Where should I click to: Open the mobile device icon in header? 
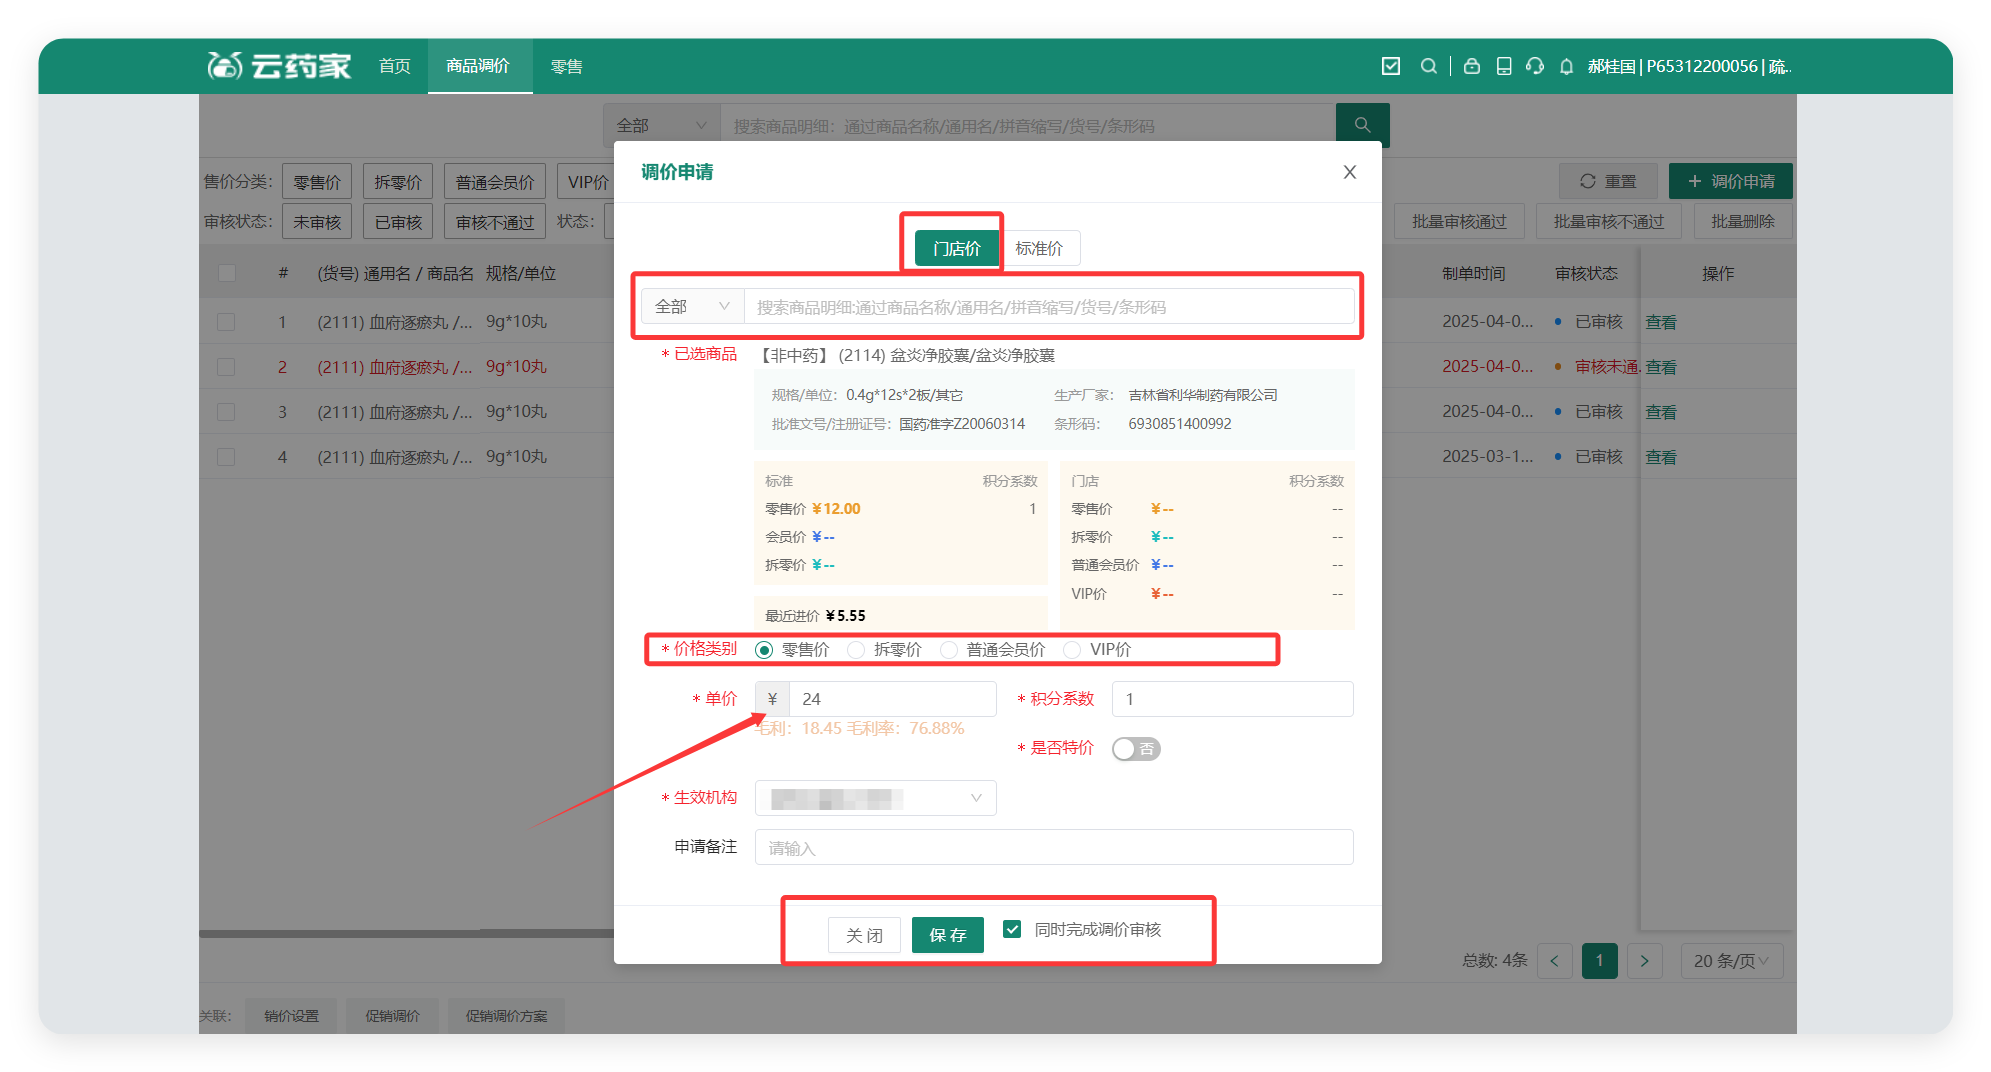point(1503,66)
